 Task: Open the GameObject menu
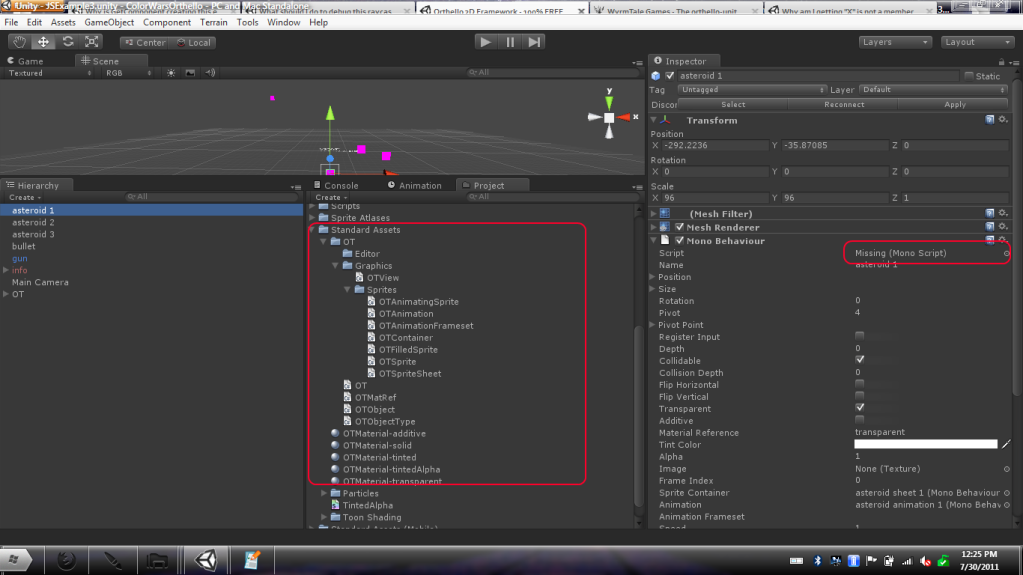(109, 22)
